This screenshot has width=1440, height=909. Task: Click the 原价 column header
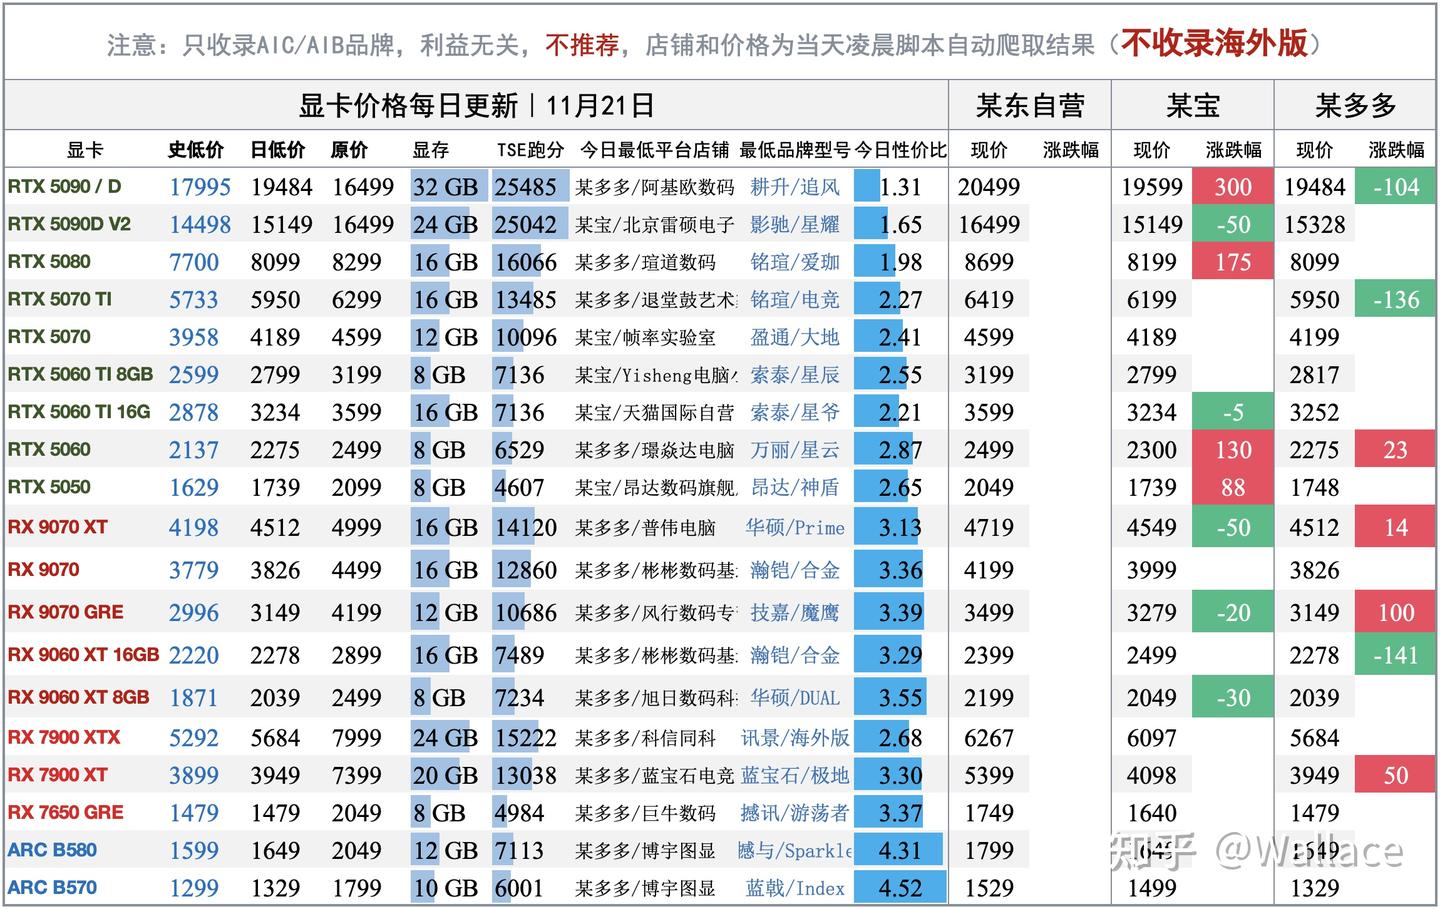coord(349,150)
